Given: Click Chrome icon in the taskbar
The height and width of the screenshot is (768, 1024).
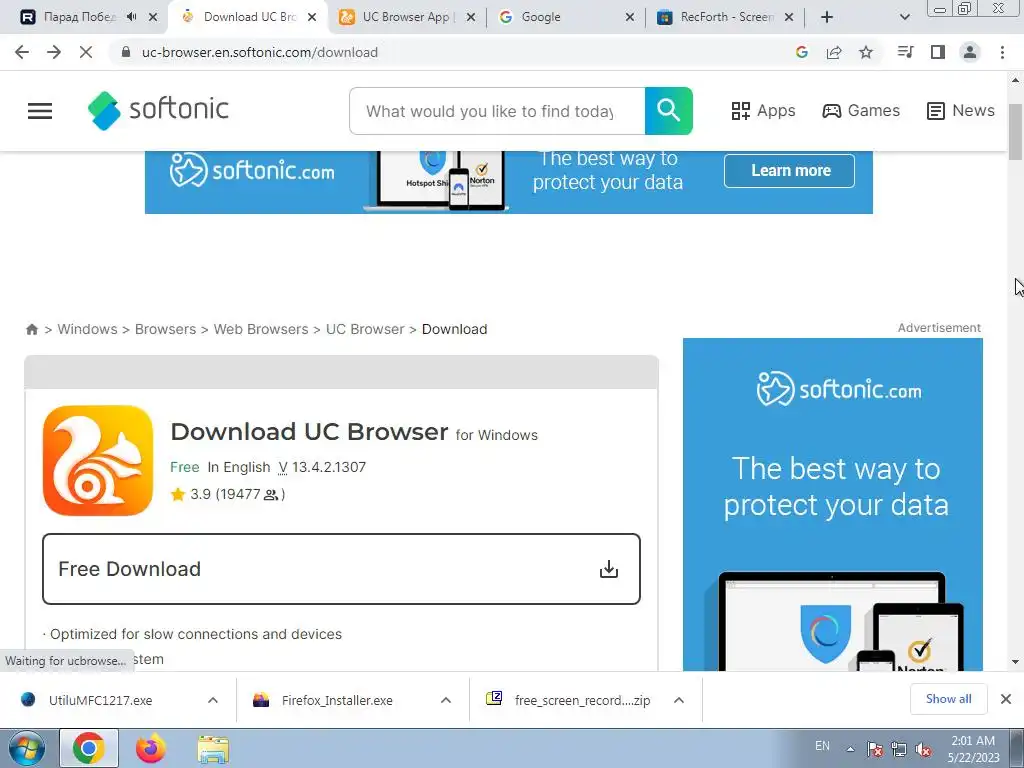Looking at the screenshot, I should click(89, 748).
